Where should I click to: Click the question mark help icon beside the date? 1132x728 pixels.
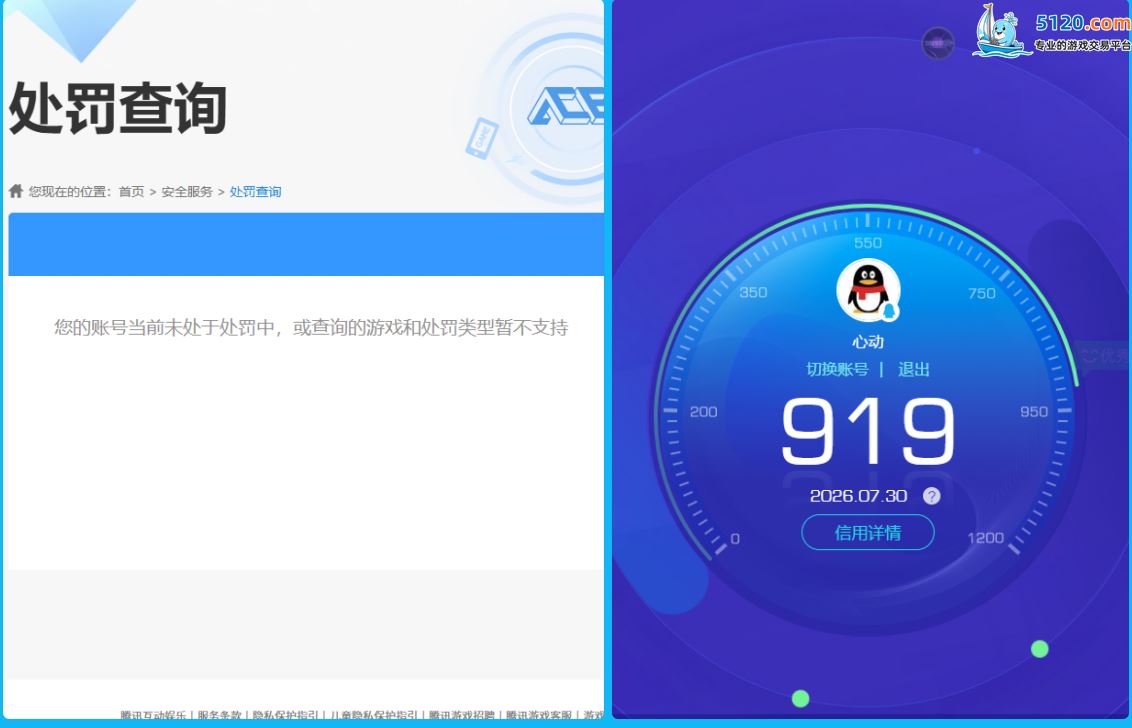pyautogui.click(x=931, y=496)
